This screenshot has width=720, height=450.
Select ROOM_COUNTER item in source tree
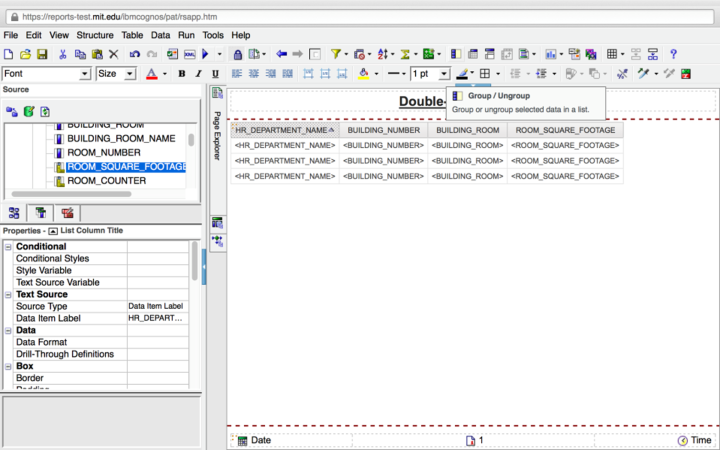pyautogui.click(x=106, y=181)
